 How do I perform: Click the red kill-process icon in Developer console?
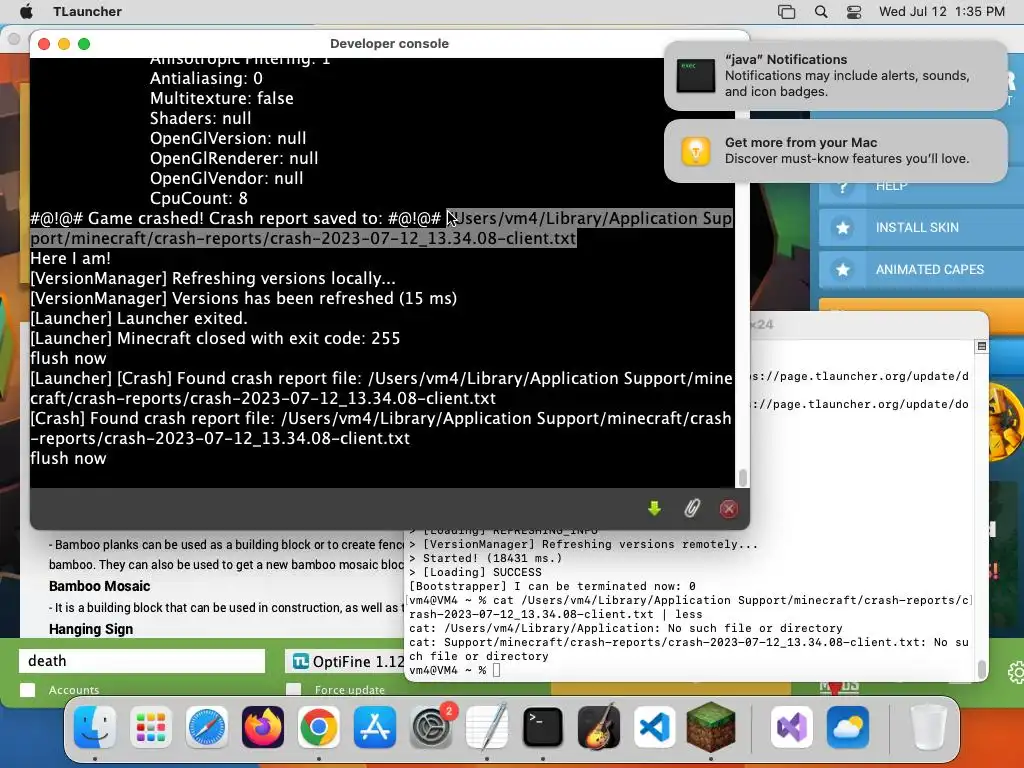click(729, 509)
